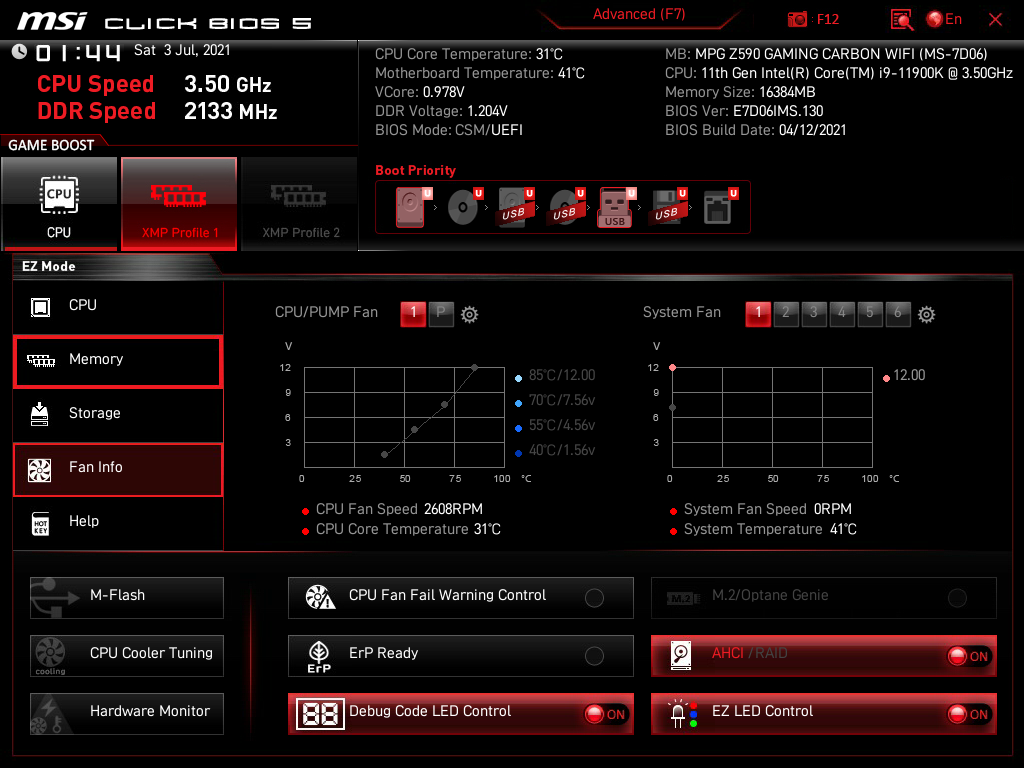1024x768 pixels.
Task: Take screenshot with F12 camera icon
Action: (797, 20)
